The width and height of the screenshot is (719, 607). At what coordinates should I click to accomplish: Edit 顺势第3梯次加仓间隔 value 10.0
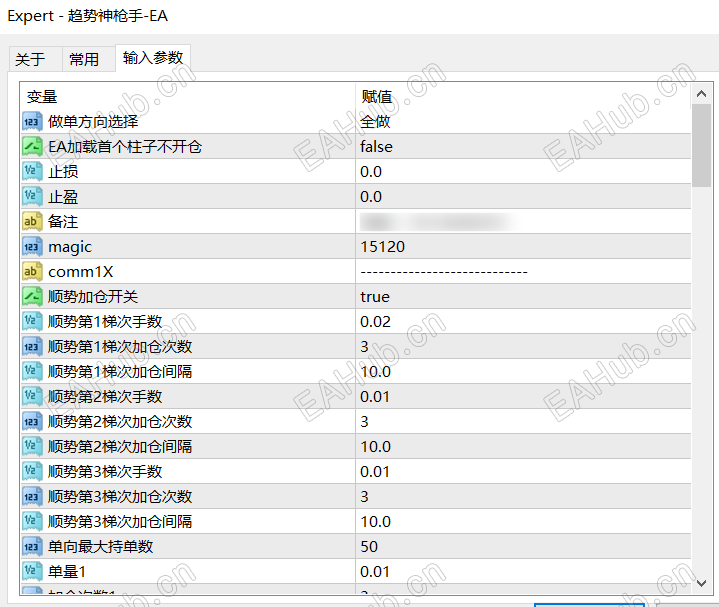523,521
